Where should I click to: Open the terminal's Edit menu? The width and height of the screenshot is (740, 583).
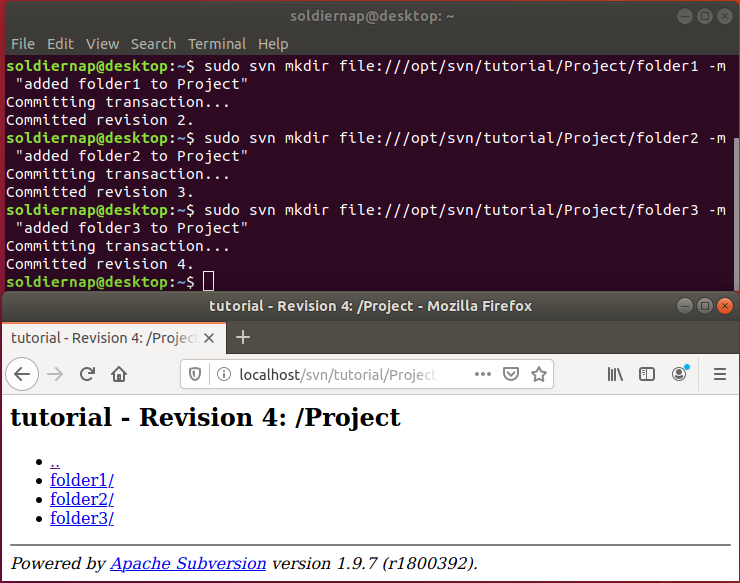[x=60, y=44]
